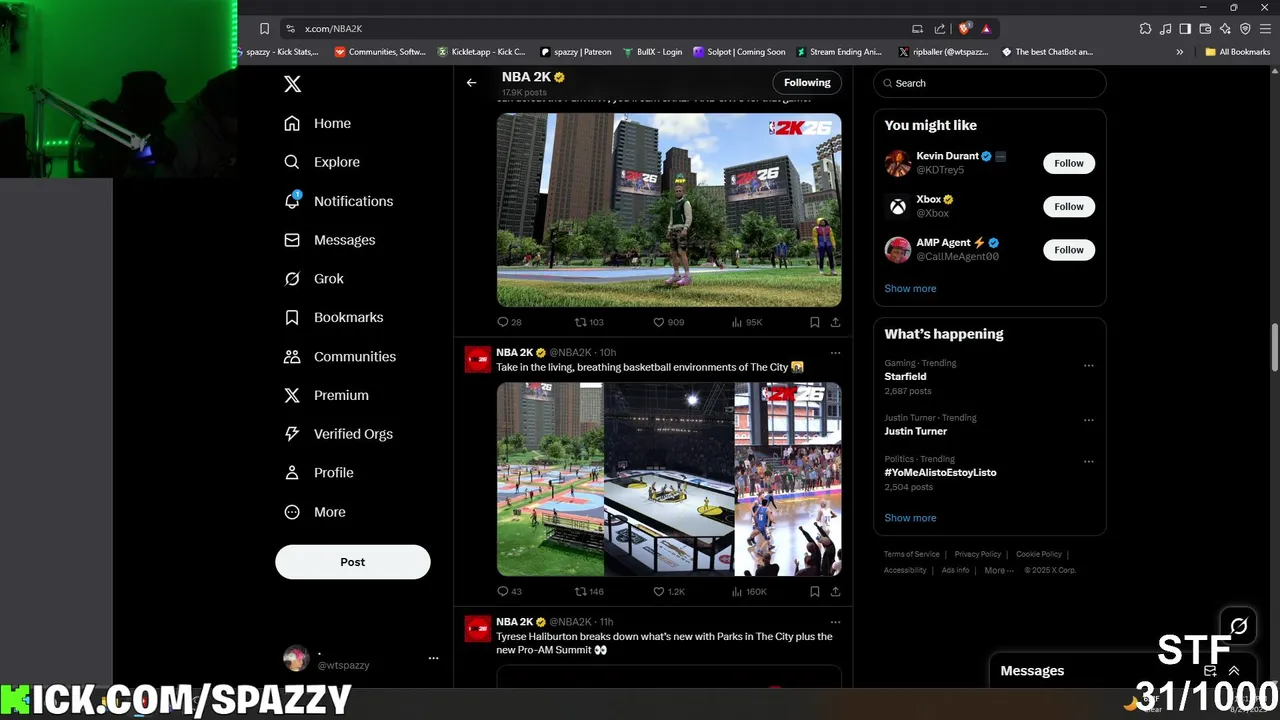Screen dimensions: 1280x720
Task: Click the Verified Orgs lightning icon
Action: pos(292,434)
